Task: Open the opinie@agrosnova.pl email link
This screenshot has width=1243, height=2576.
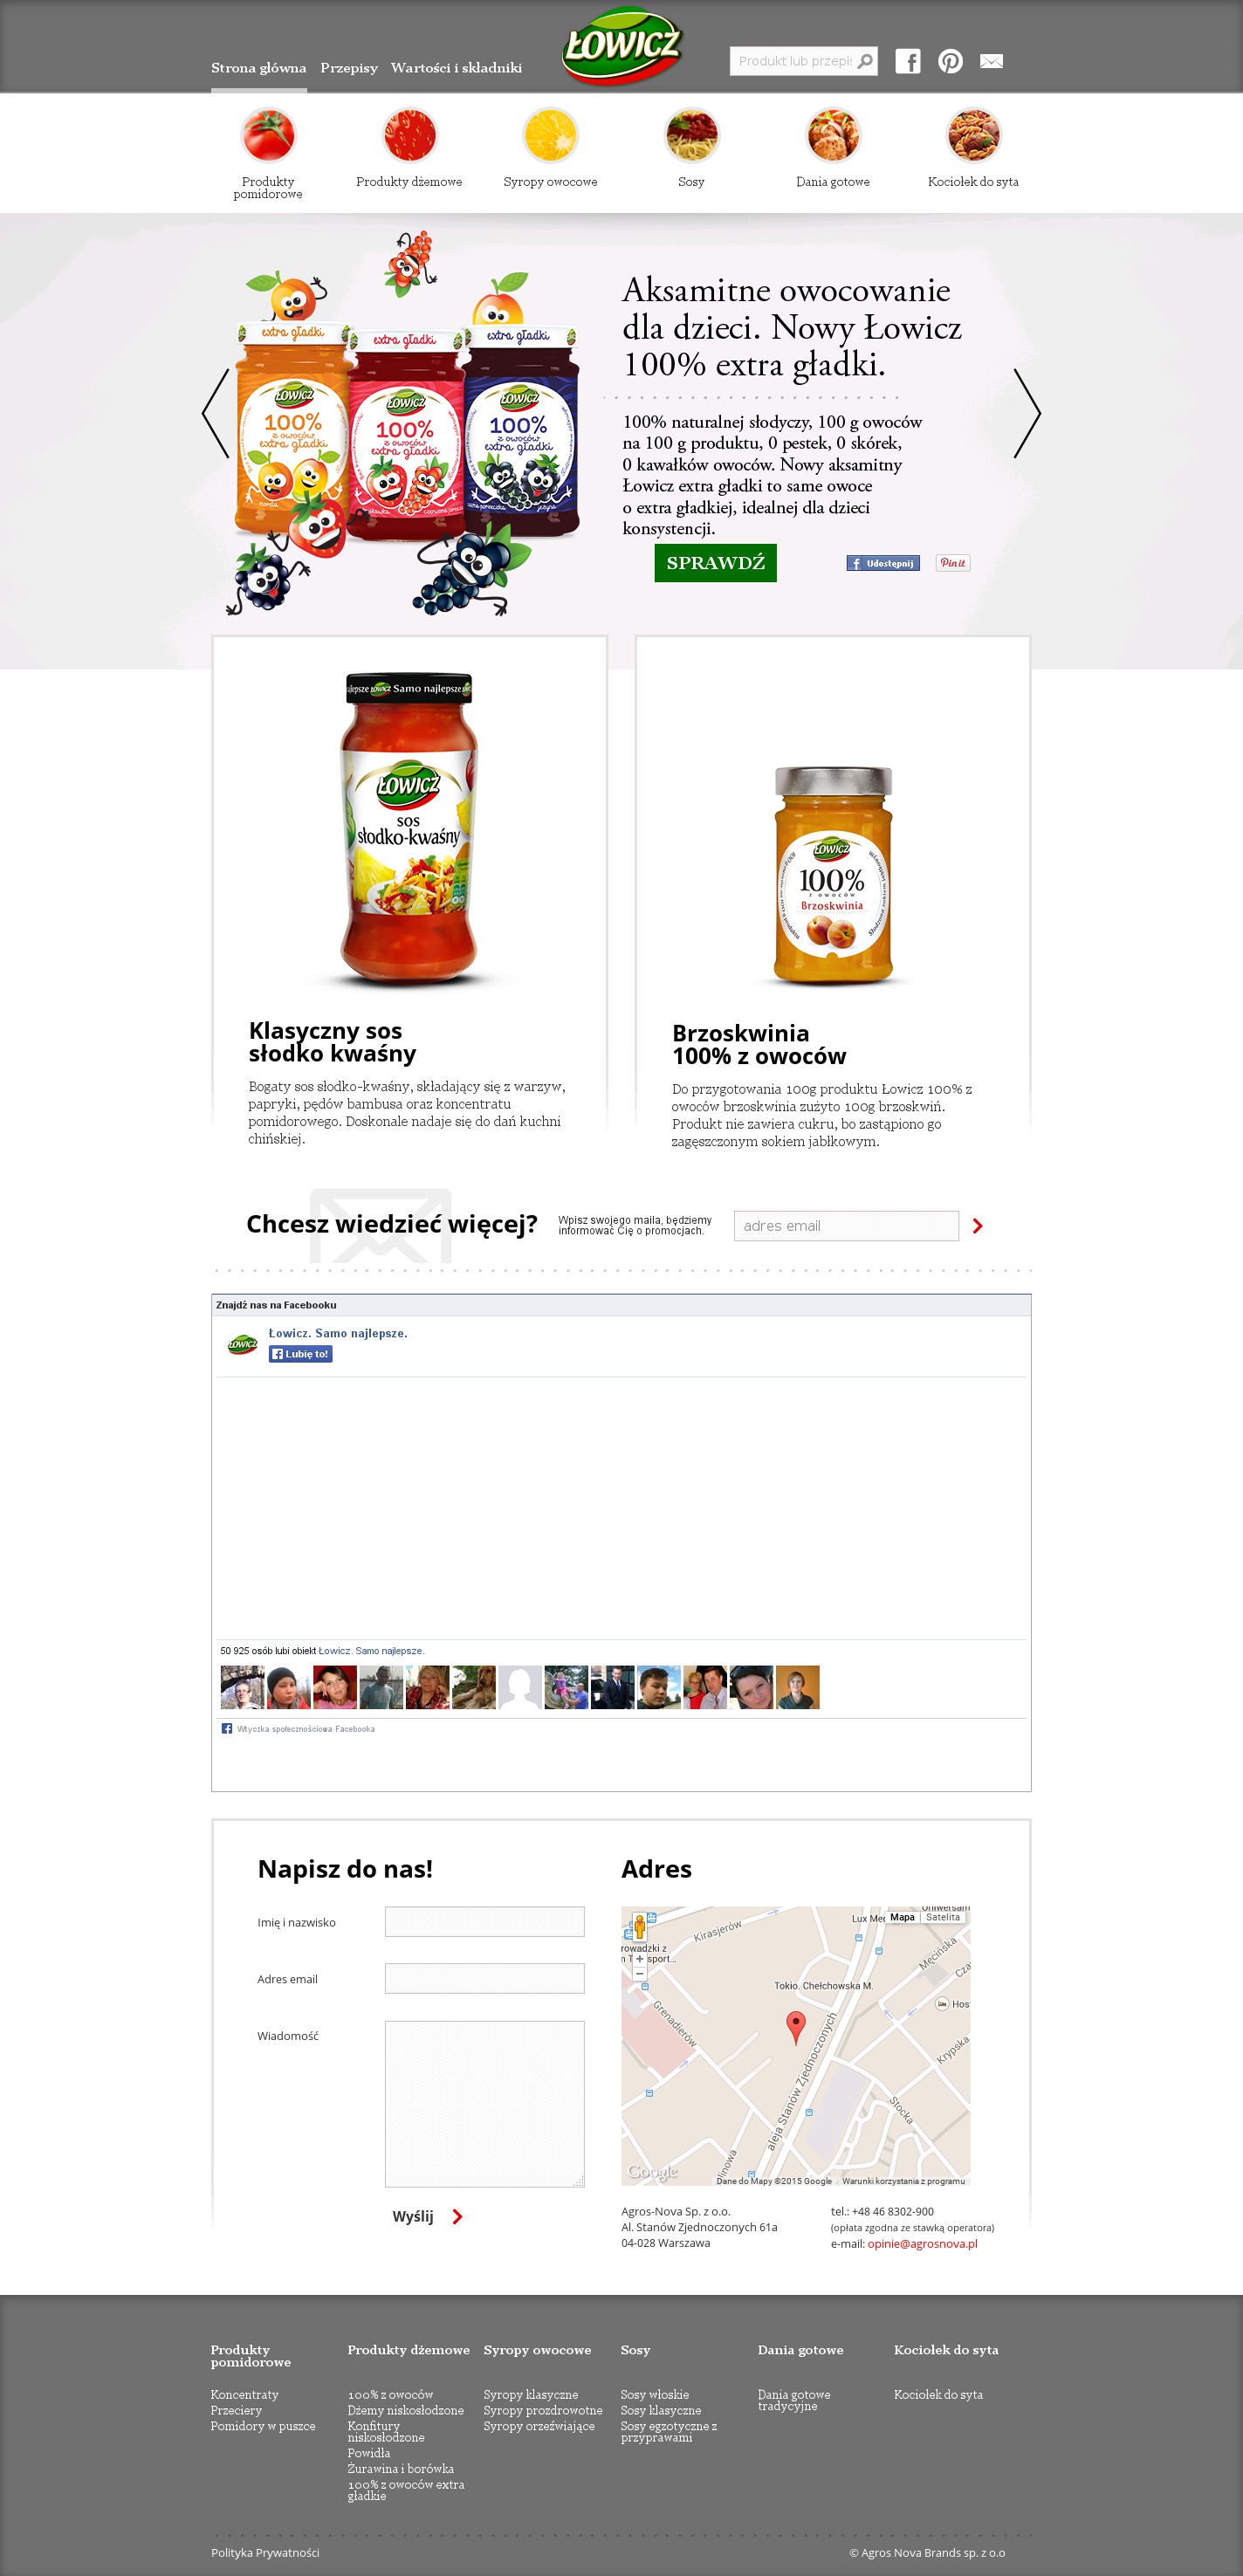Action: coord(922,2244)
